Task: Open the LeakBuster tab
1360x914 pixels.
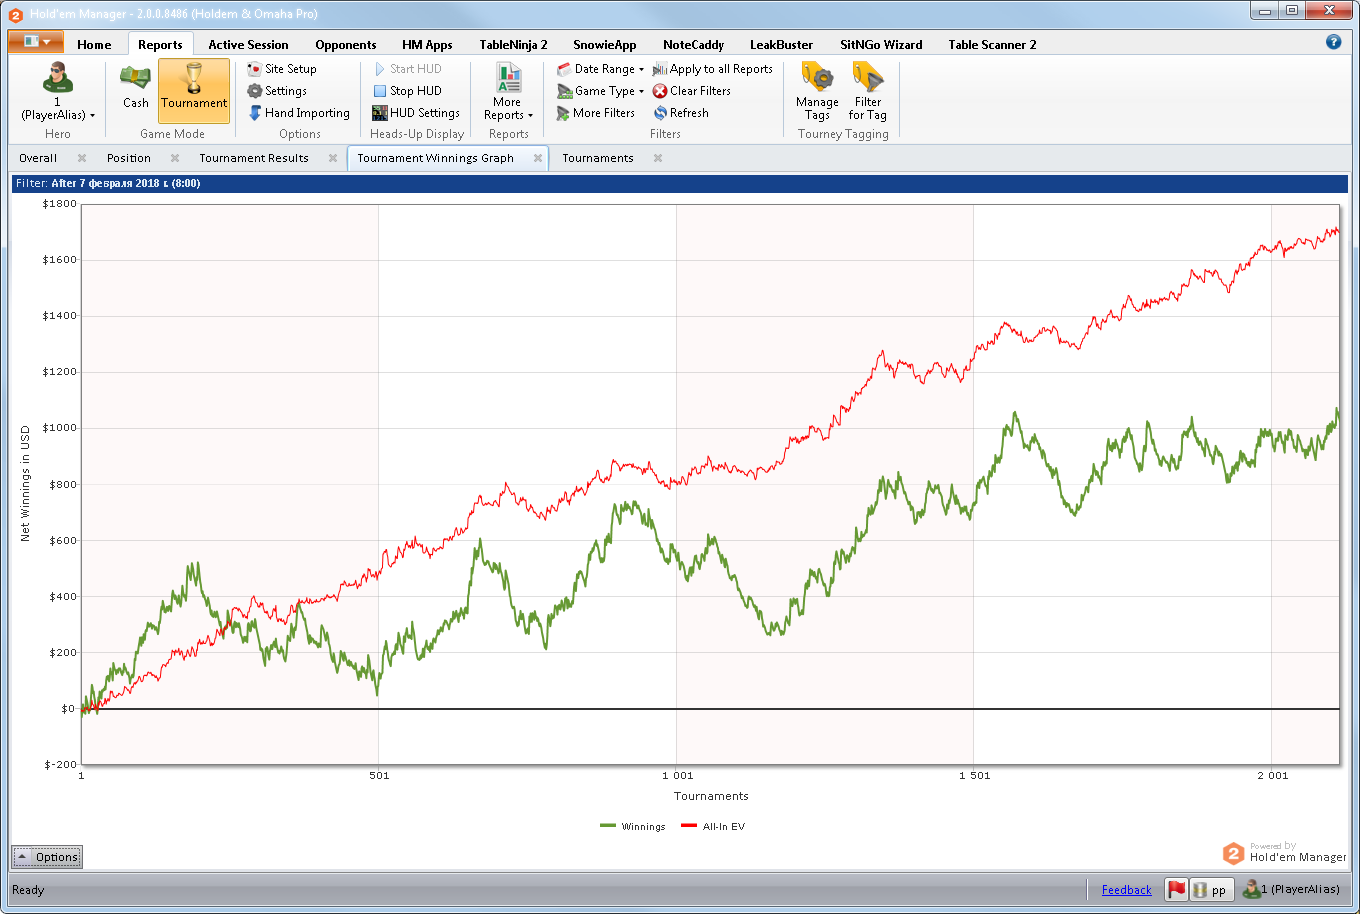Action: pos(780,44)
